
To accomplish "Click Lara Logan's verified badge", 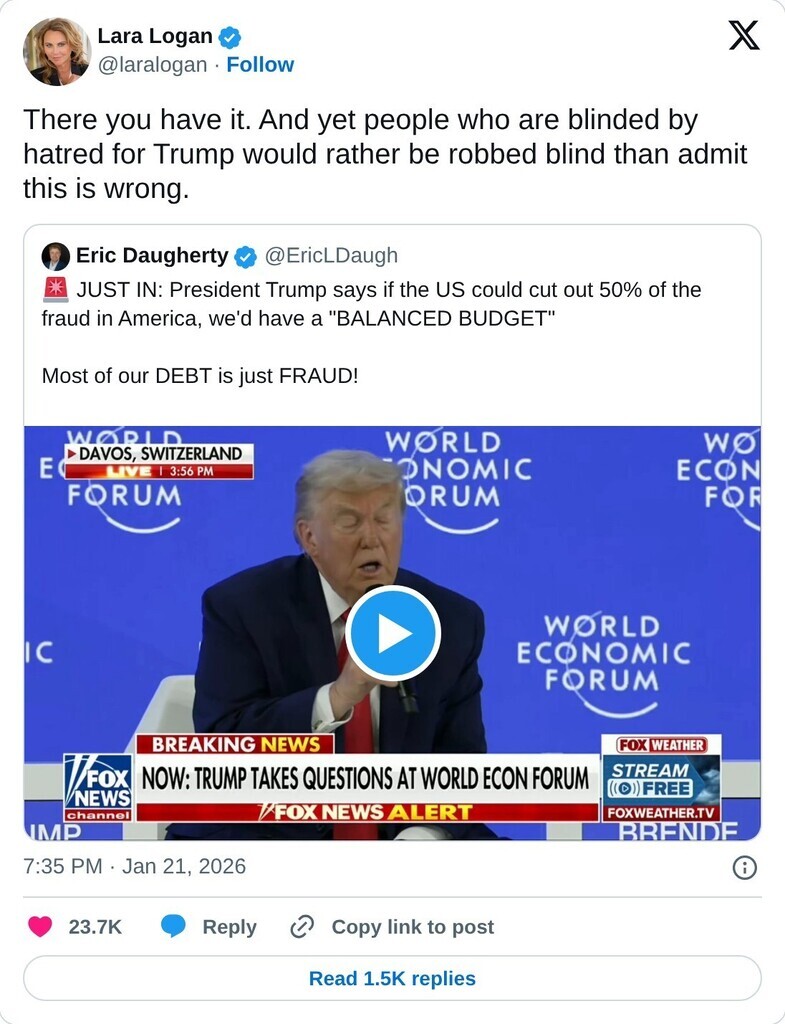I will tap(229, 37).
